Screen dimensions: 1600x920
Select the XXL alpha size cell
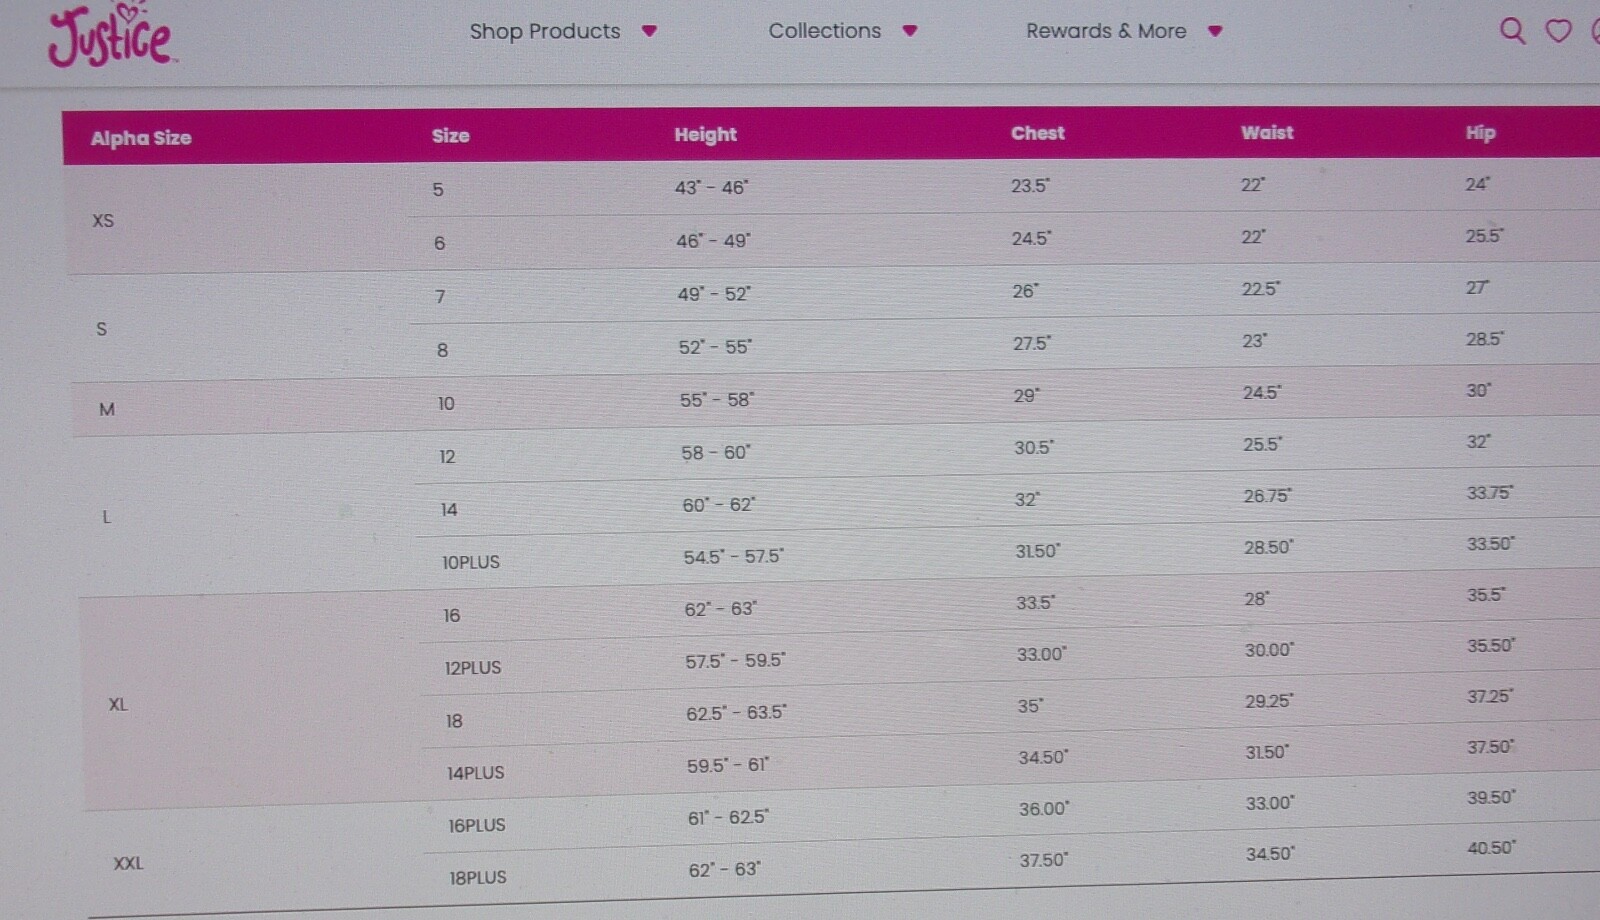click(128, 863)
